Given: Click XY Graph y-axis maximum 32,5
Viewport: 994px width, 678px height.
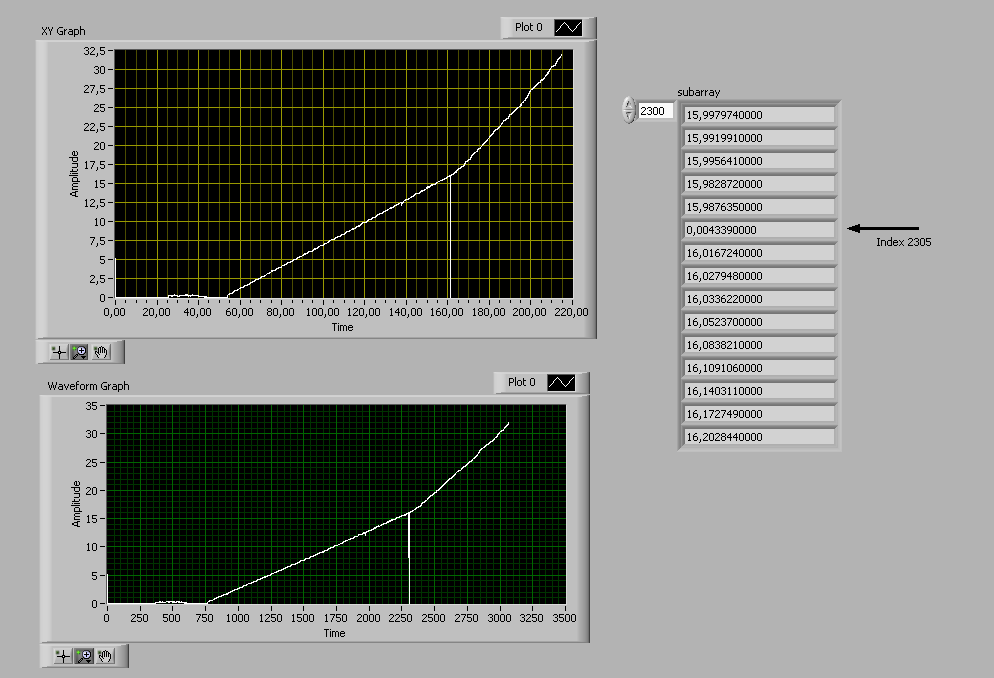Looking at the screenshot, I should coord(94,51).
